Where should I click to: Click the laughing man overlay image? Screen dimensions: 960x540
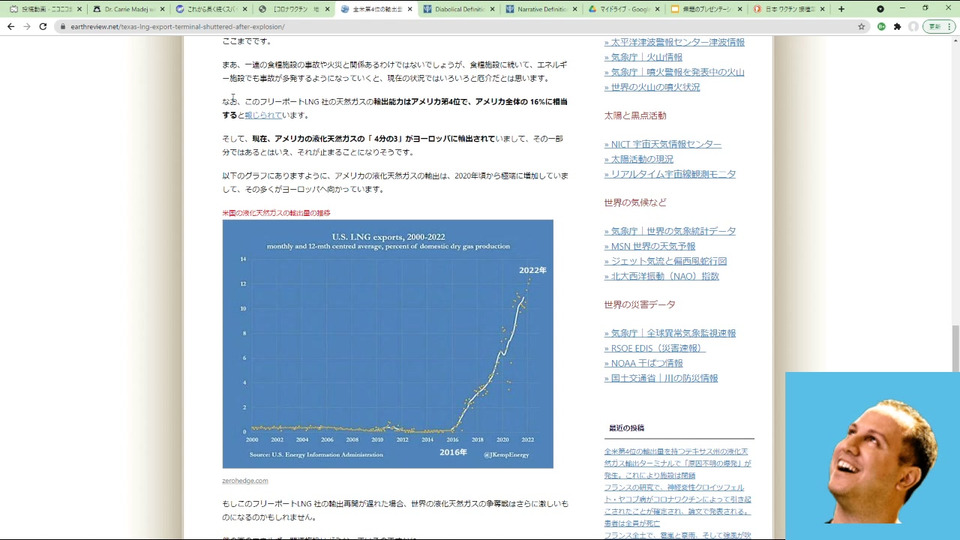pos(872,456)
